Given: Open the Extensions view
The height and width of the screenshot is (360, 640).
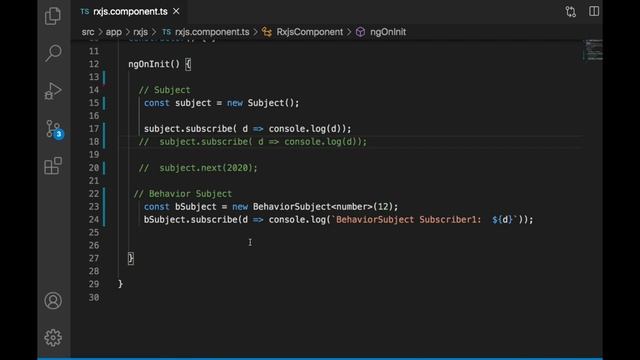Looking at the screenshot, I should (53, 166).
